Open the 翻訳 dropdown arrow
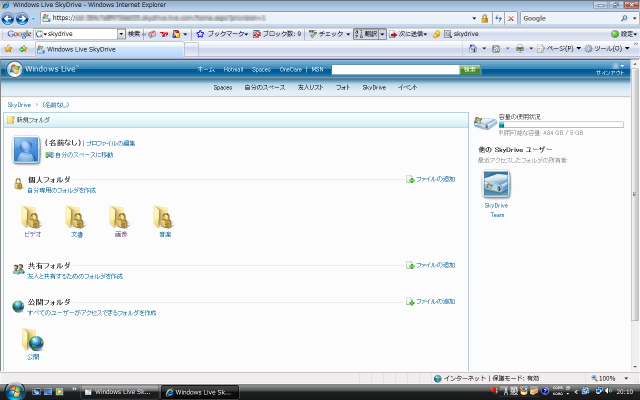 (x=382, y=34)
